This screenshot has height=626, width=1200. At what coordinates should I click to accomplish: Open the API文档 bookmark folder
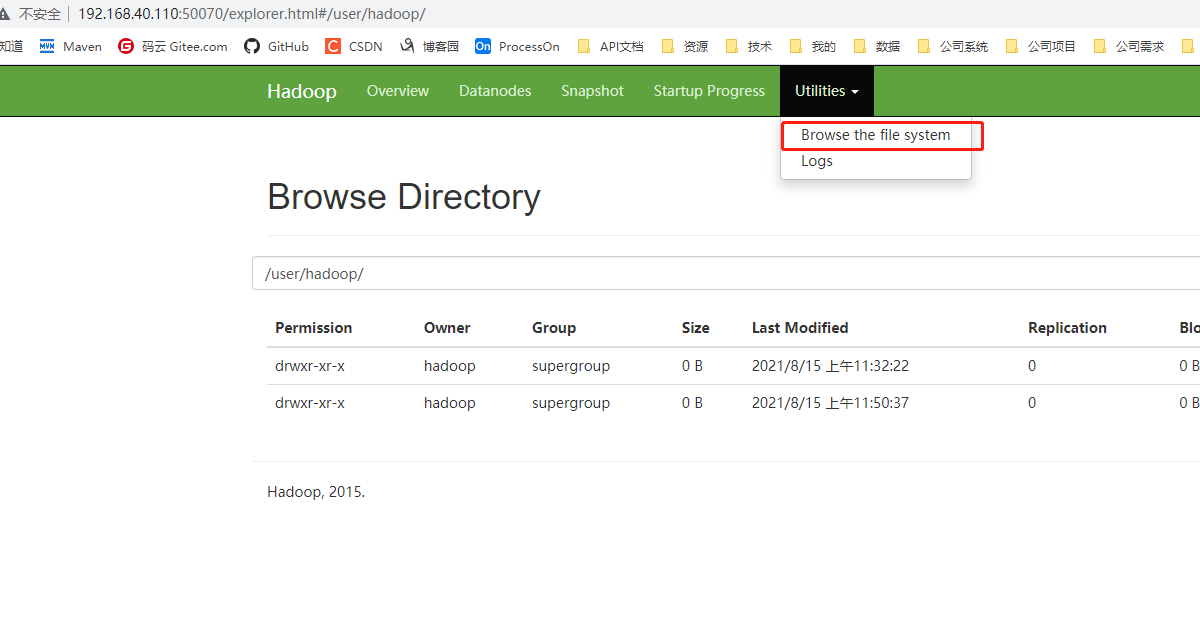point(611,46)
